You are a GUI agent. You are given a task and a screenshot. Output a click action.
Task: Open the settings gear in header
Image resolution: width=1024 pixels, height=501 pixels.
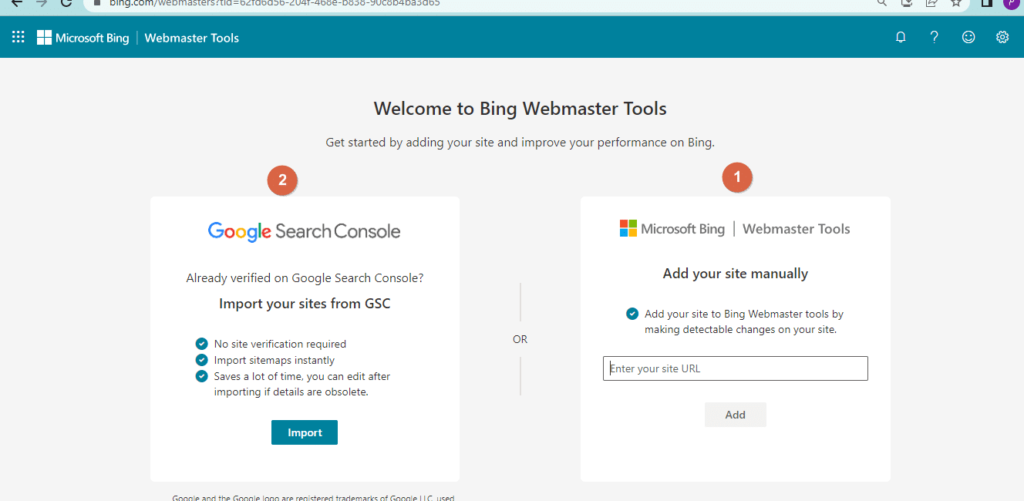click(1002, 38)
